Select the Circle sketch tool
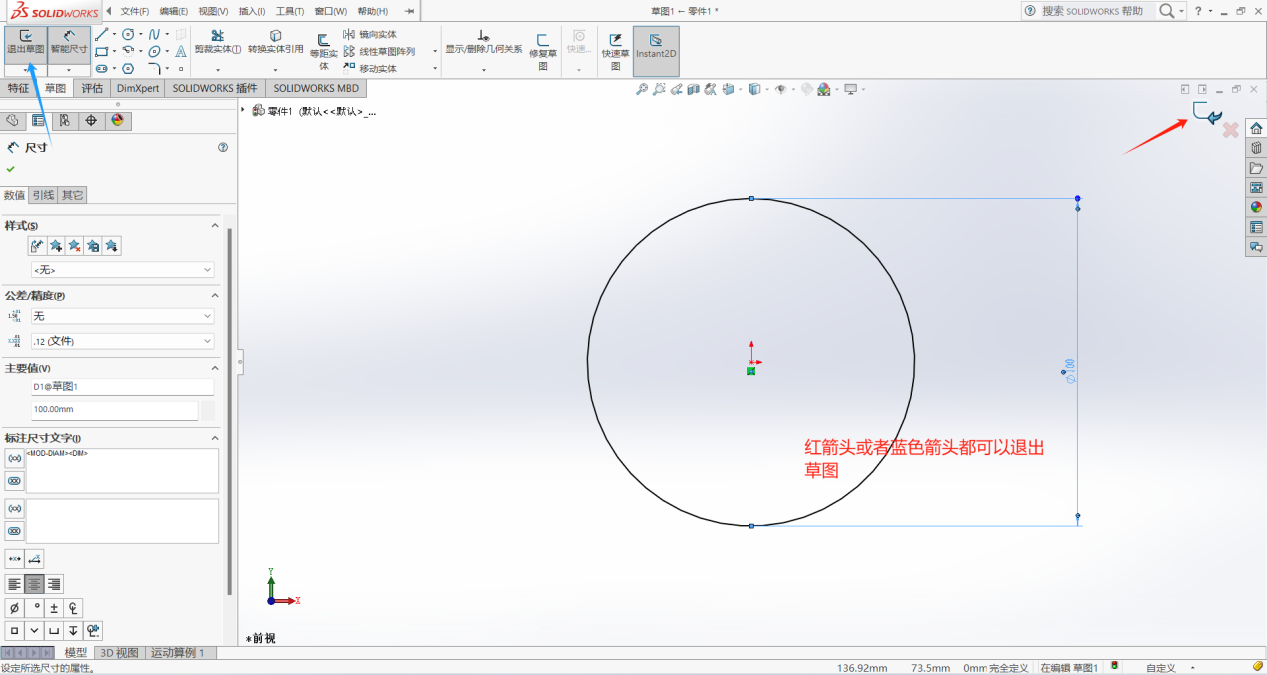Viewport: 1267px width, 675px height. [x=128, y=34]
